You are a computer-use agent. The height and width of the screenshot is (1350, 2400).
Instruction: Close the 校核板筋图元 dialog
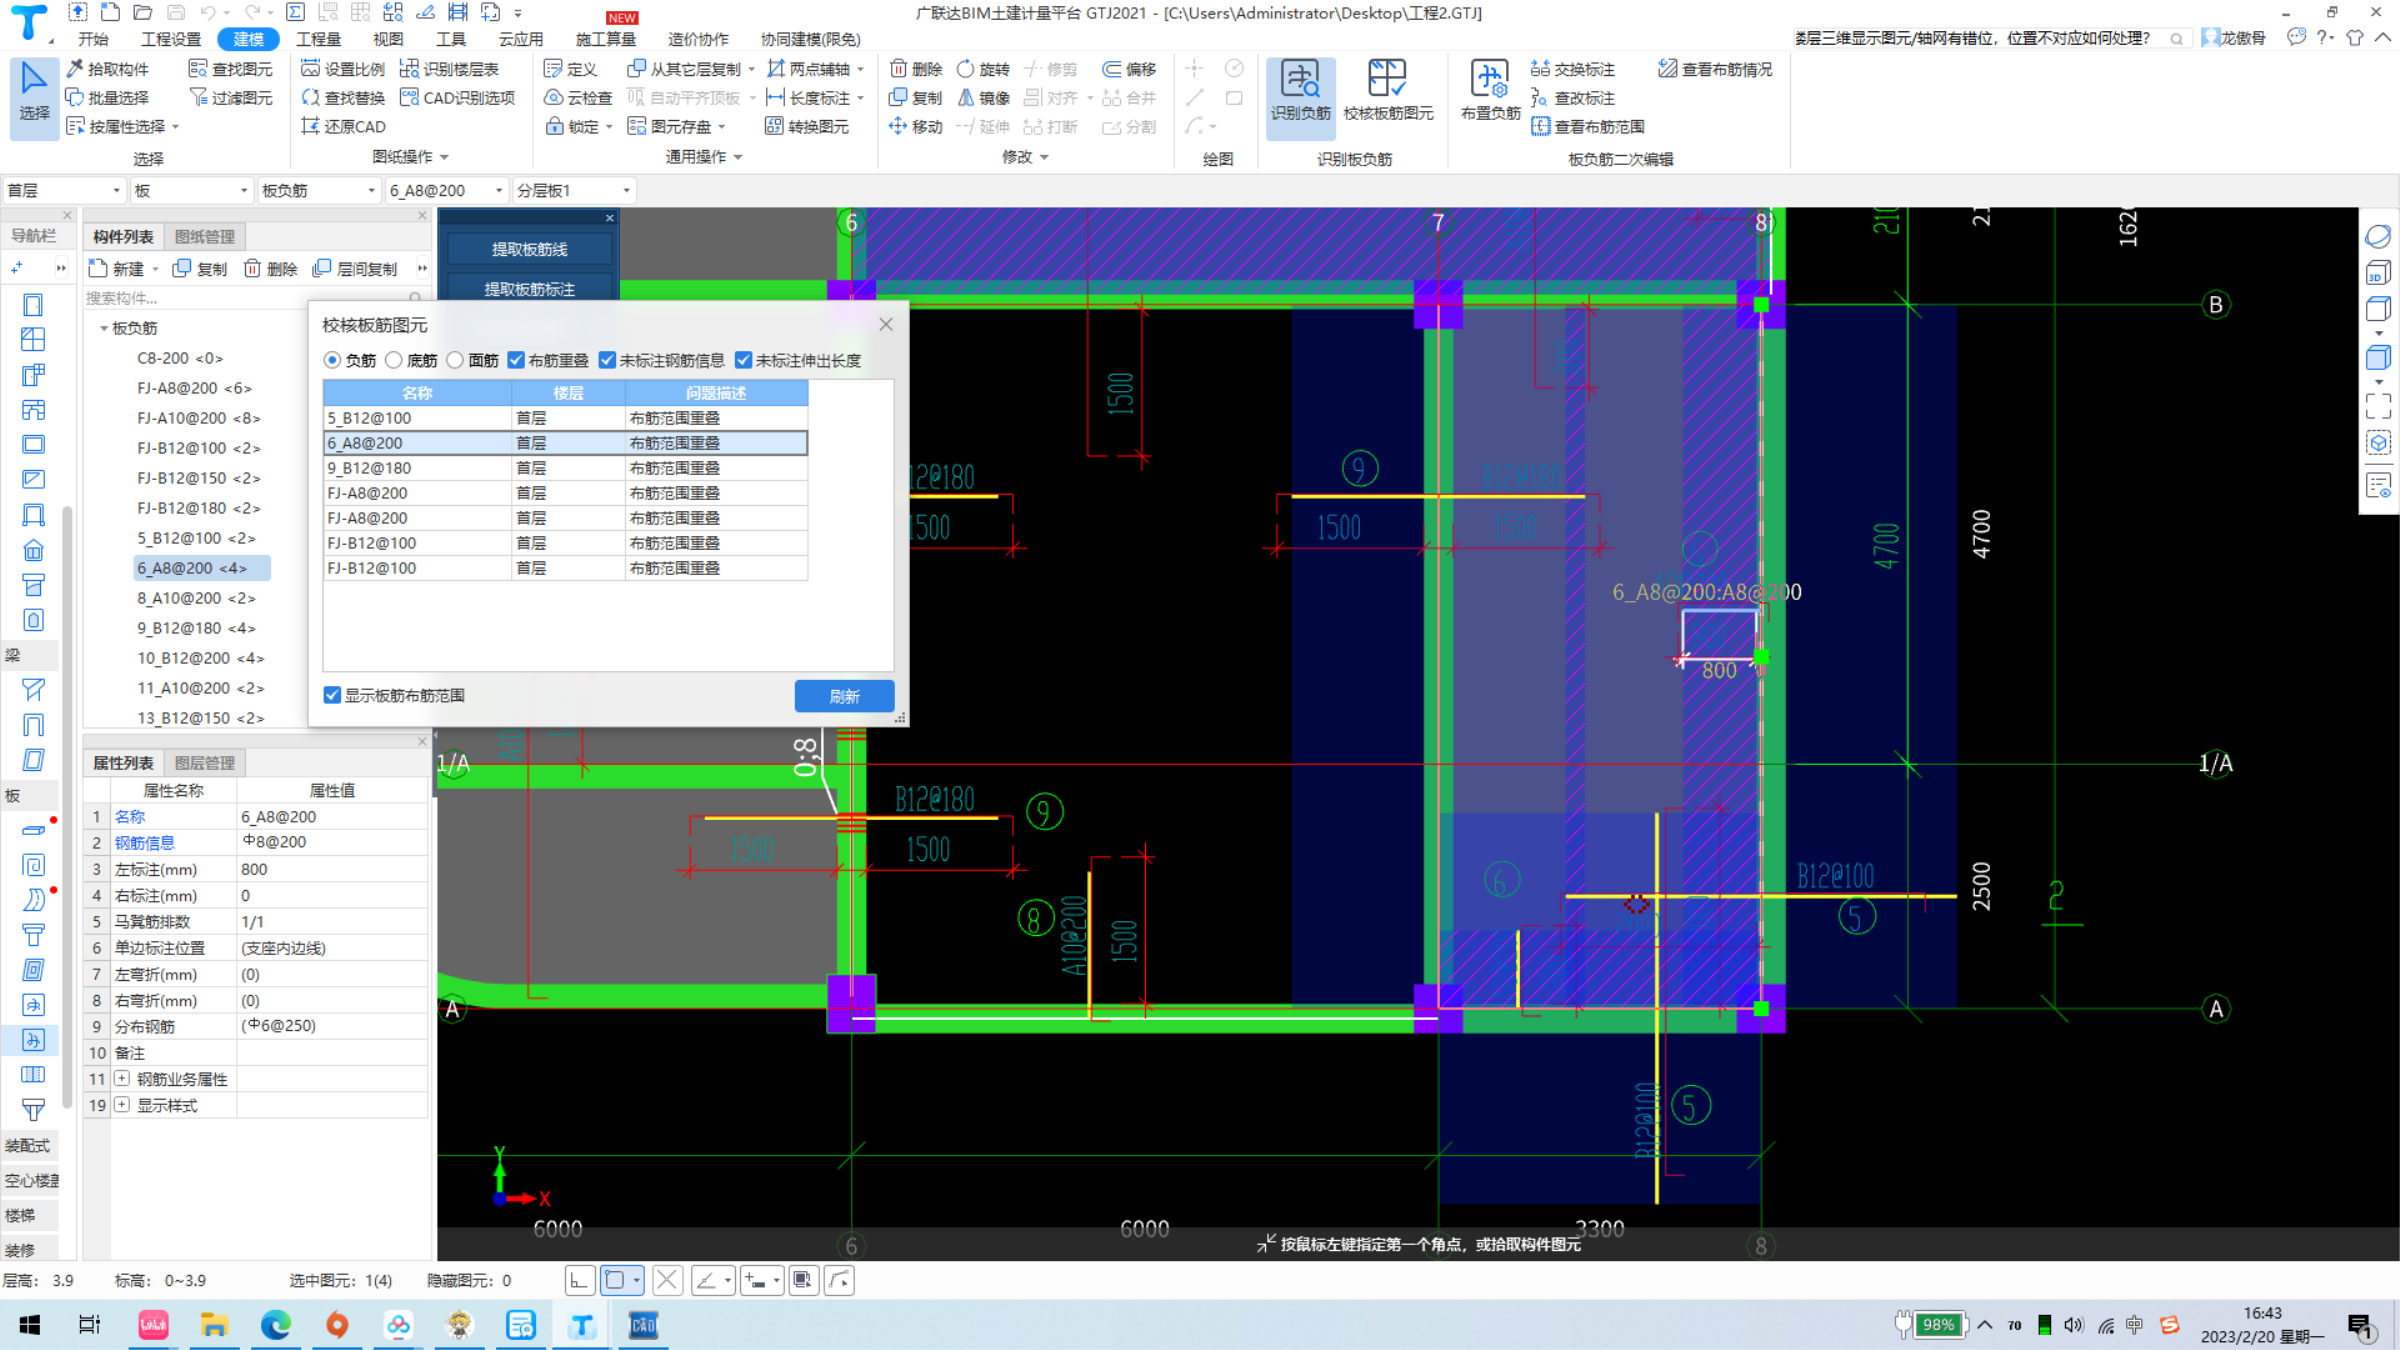886,324
